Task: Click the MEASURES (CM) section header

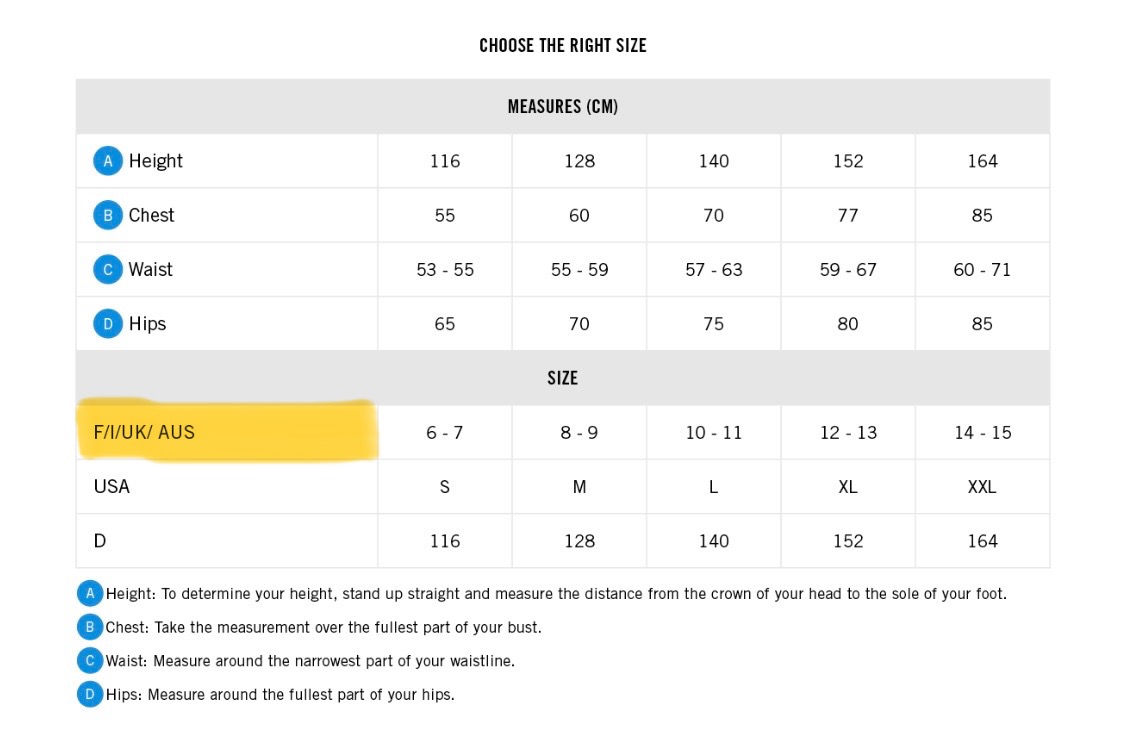Action: coord(562,106)
